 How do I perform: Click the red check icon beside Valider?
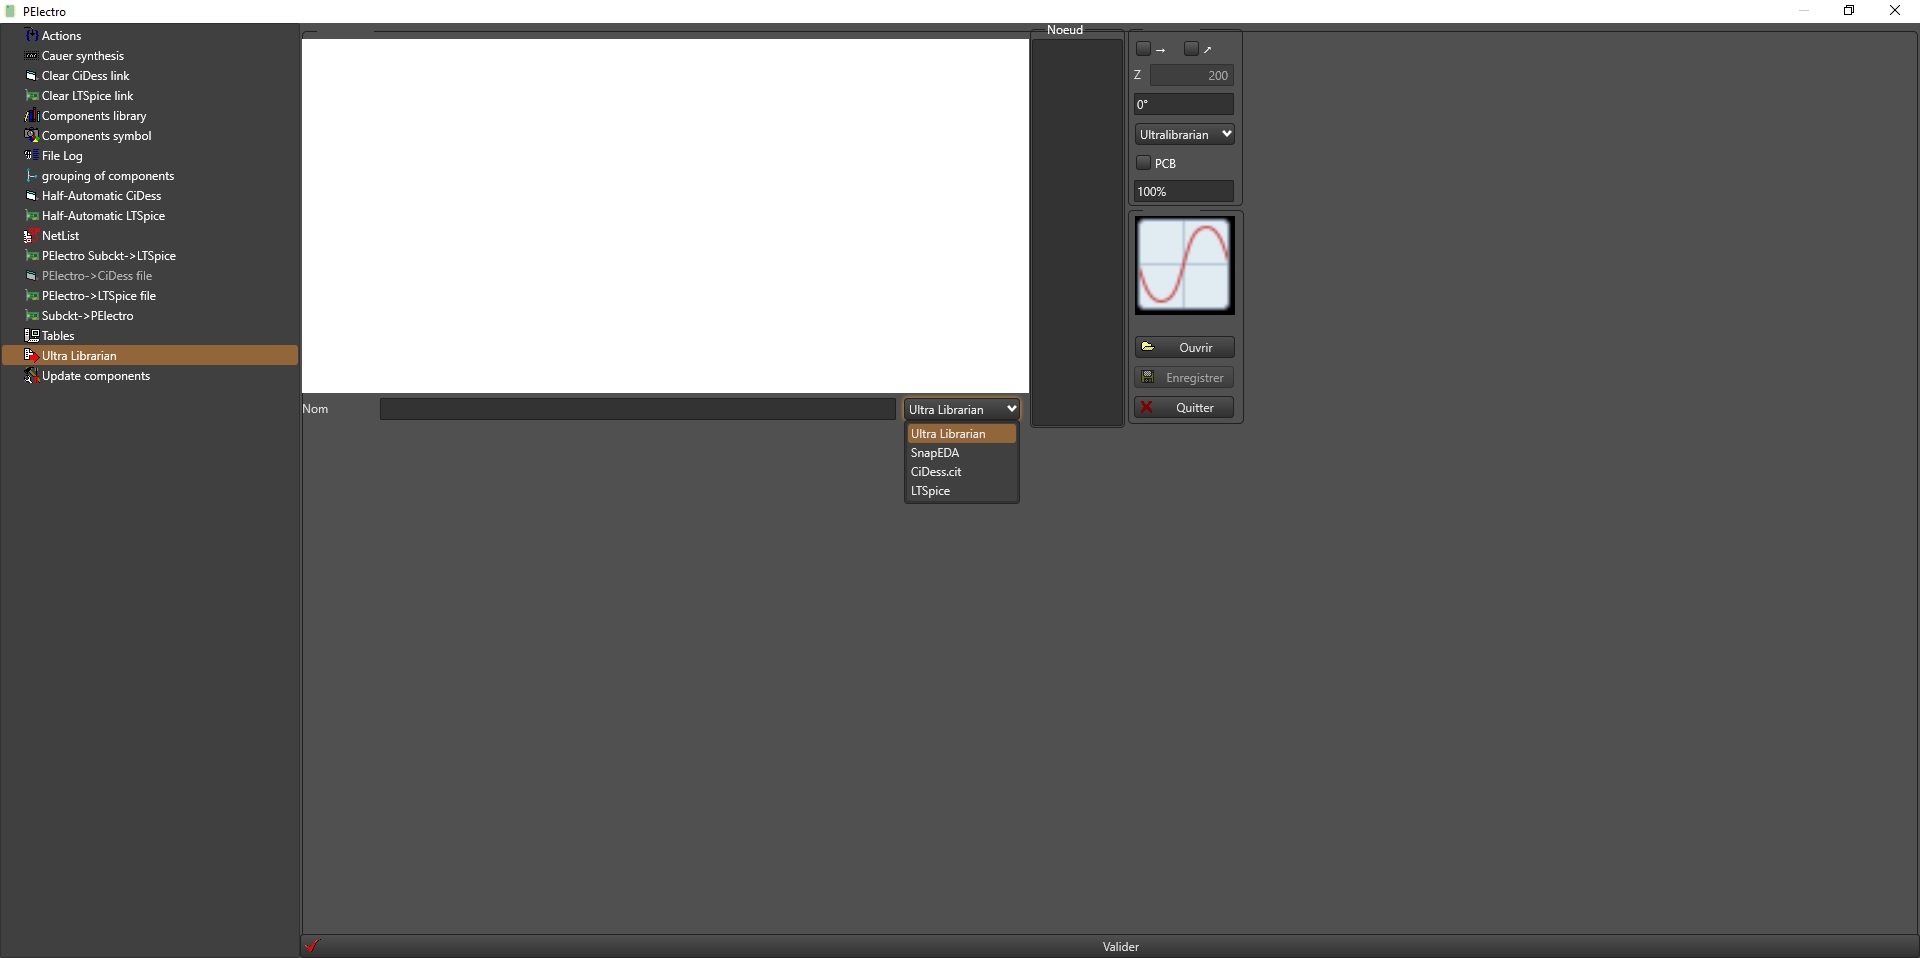click(313, 946)
